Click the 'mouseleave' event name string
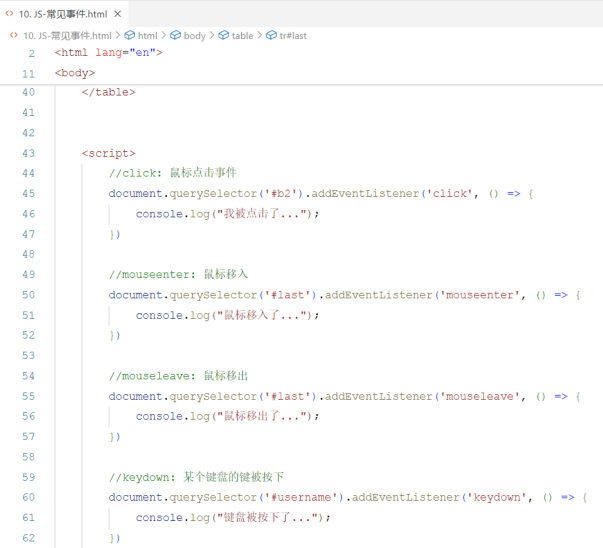 (479, 396)
